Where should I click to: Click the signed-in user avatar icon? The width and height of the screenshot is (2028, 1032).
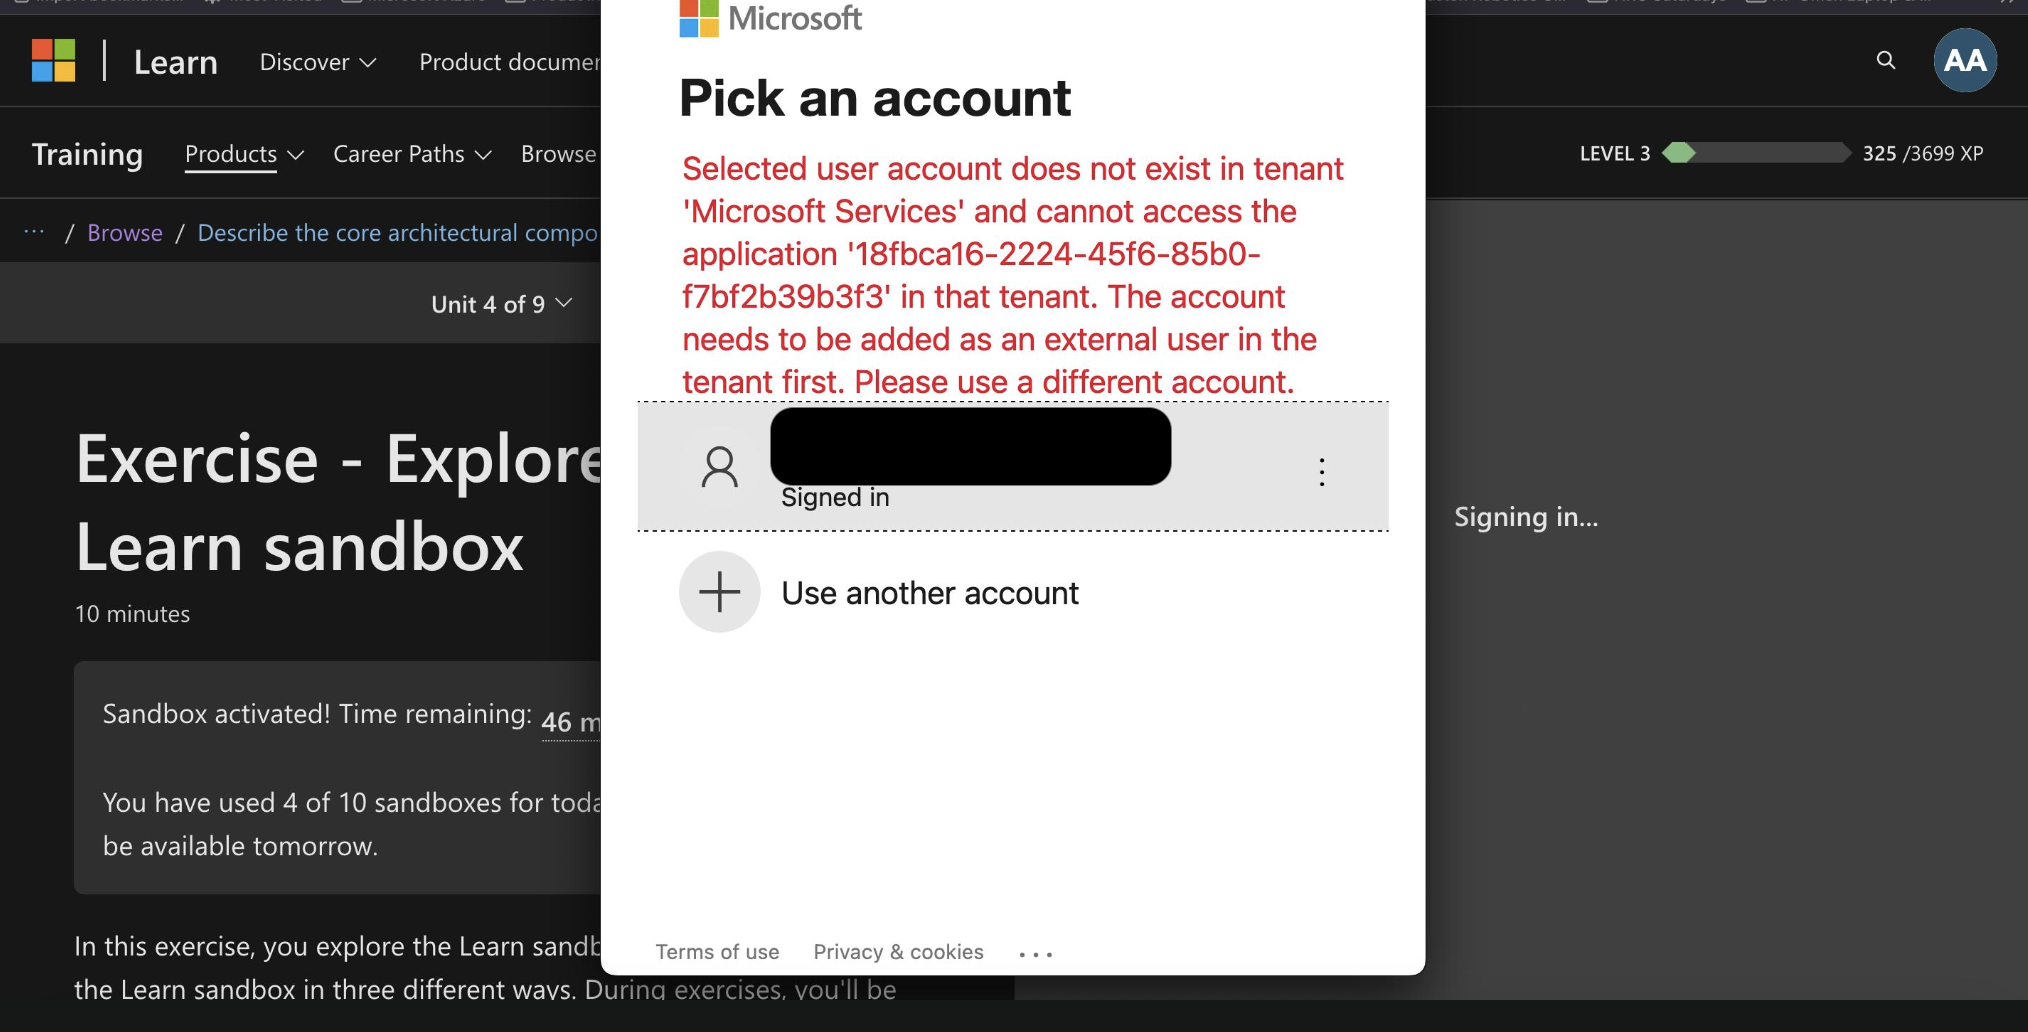click(x=719, y=467)
